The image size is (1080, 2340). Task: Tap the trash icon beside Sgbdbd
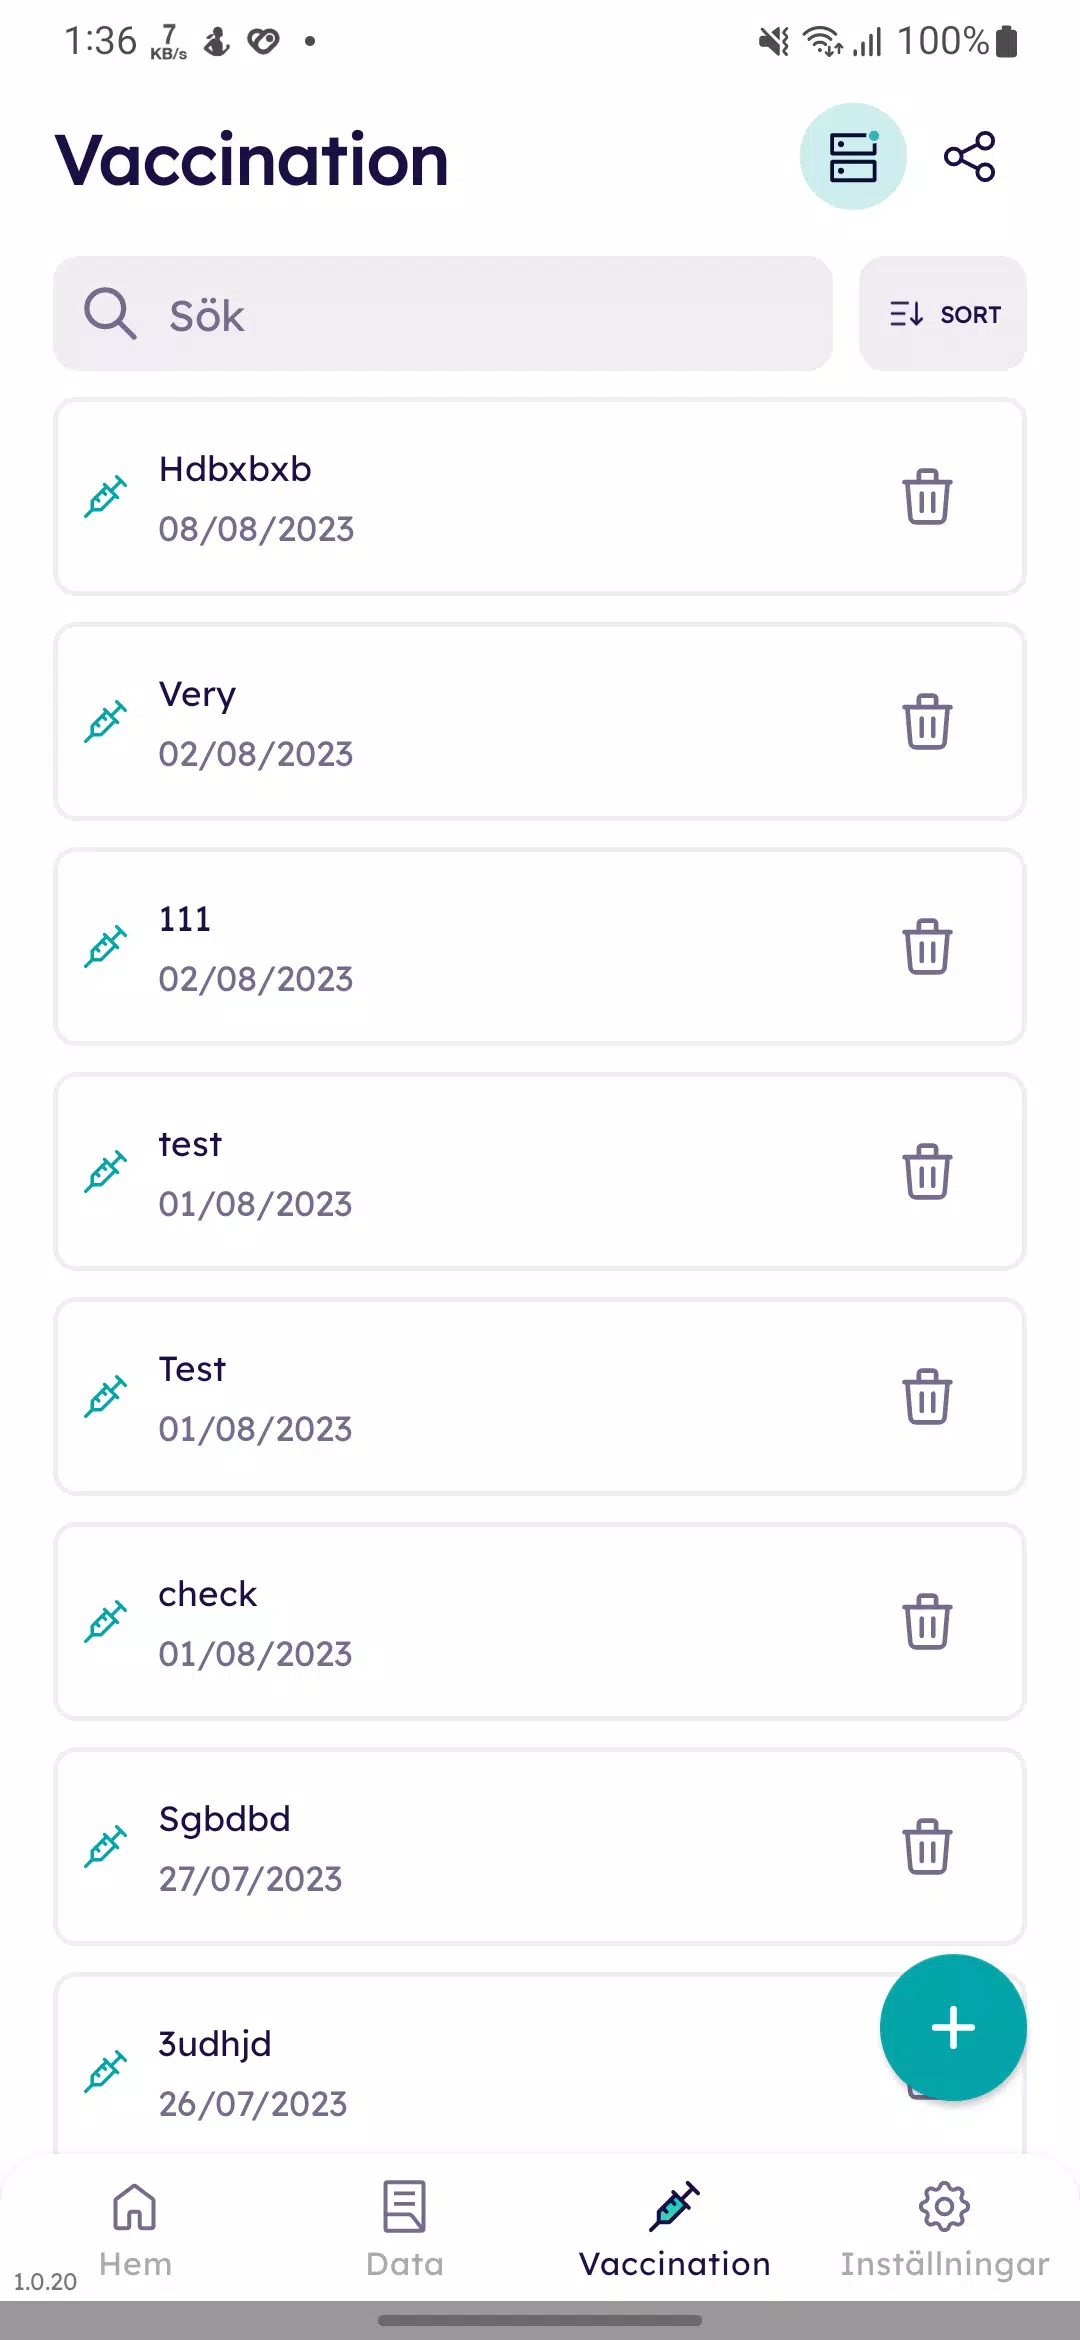click(927, 1847)
